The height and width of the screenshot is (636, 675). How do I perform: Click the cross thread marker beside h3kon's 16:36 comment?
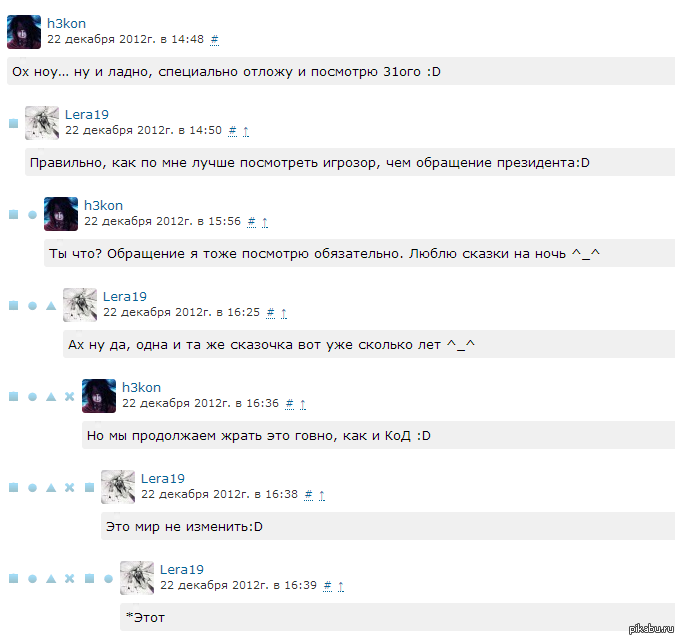tap(69, 397)
